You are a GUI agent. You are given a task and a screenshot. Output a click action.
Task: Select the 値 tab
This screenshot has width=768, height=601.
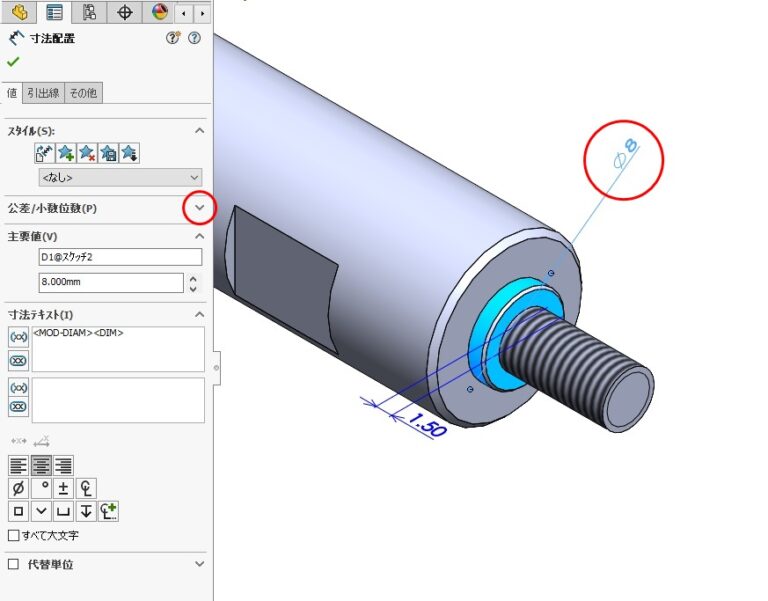(x=12, y=93)
